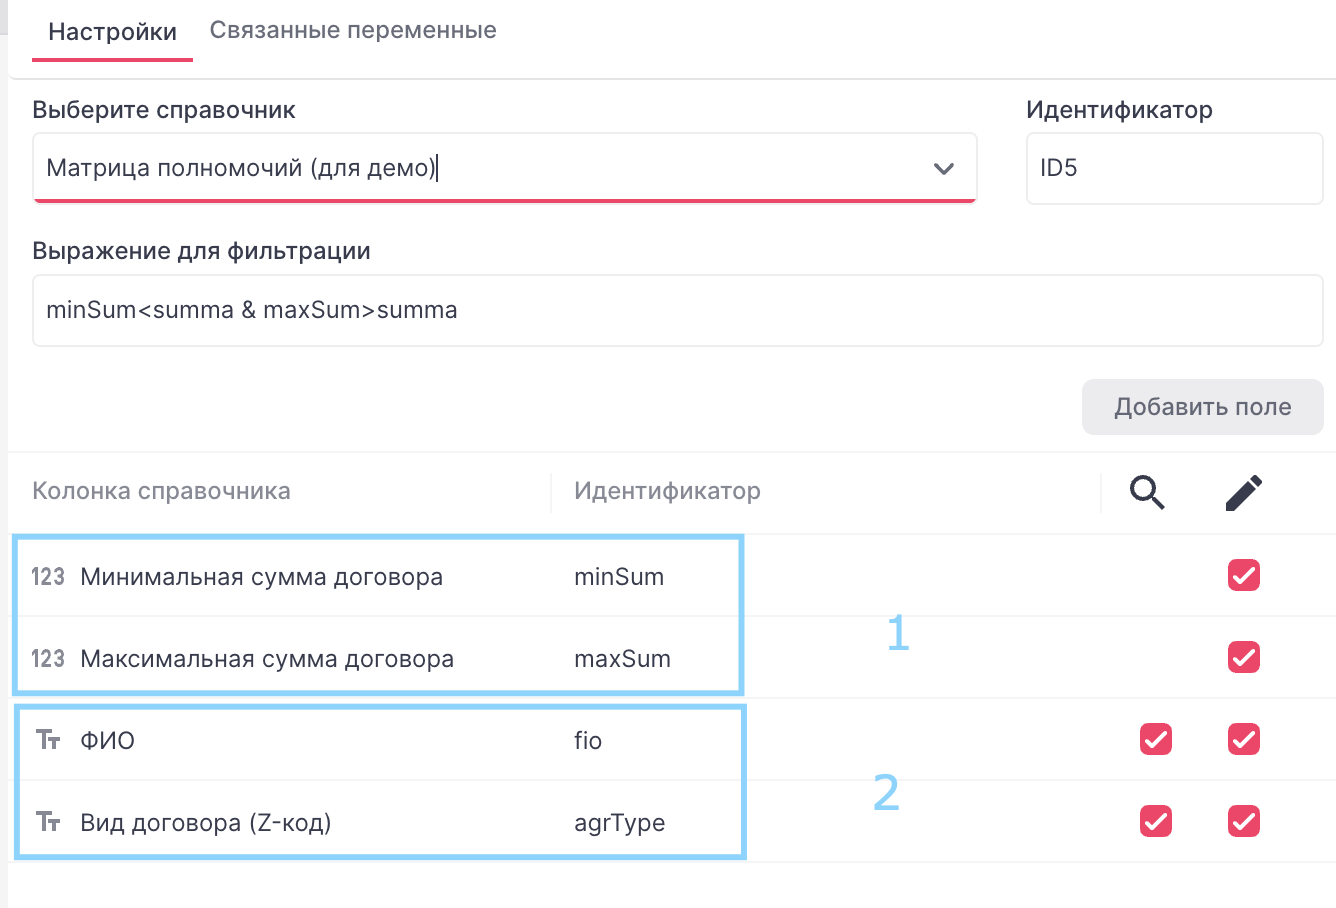Click the search magnifier column icon
The width and height of the screenshot is (1336, 908).
pos(1147,492)
